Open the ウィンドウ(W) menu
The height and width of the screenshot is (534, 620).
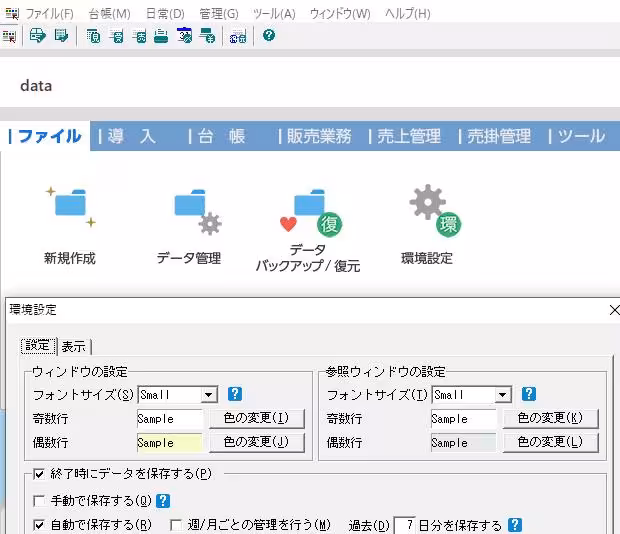point(340,14)
